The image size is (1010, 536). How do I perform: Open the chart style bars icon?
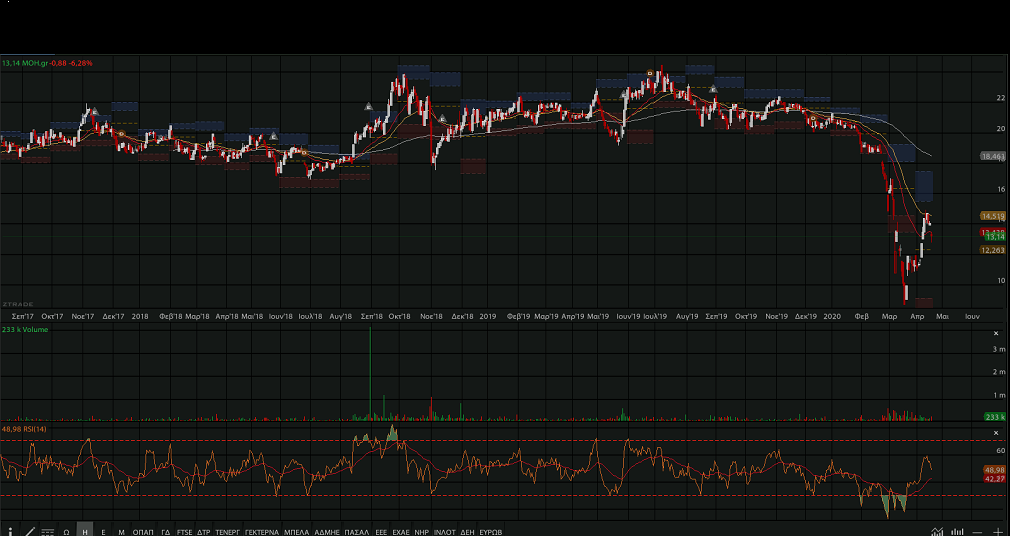pyautogui.click(x=47, y=531)
